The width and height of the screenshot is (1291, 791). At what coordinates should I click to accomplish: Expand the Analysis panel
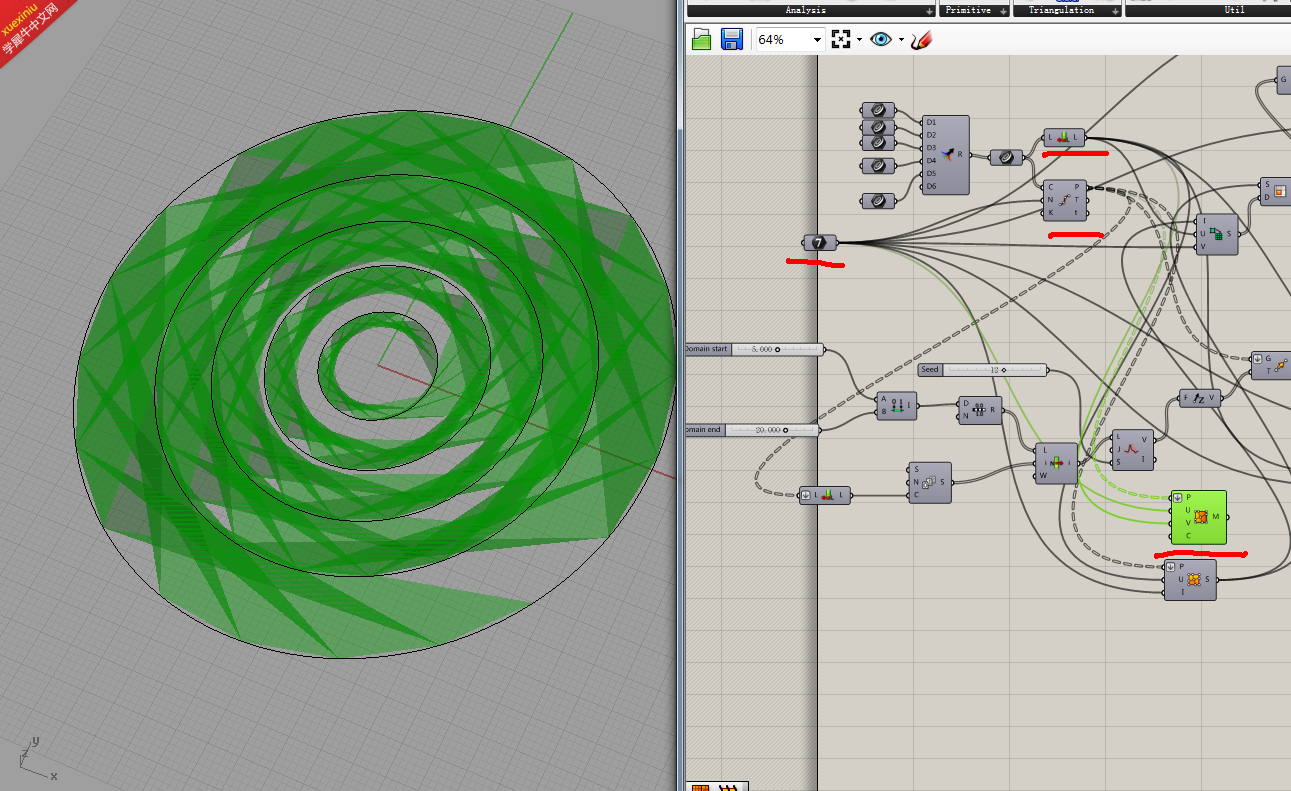point(930,11)
